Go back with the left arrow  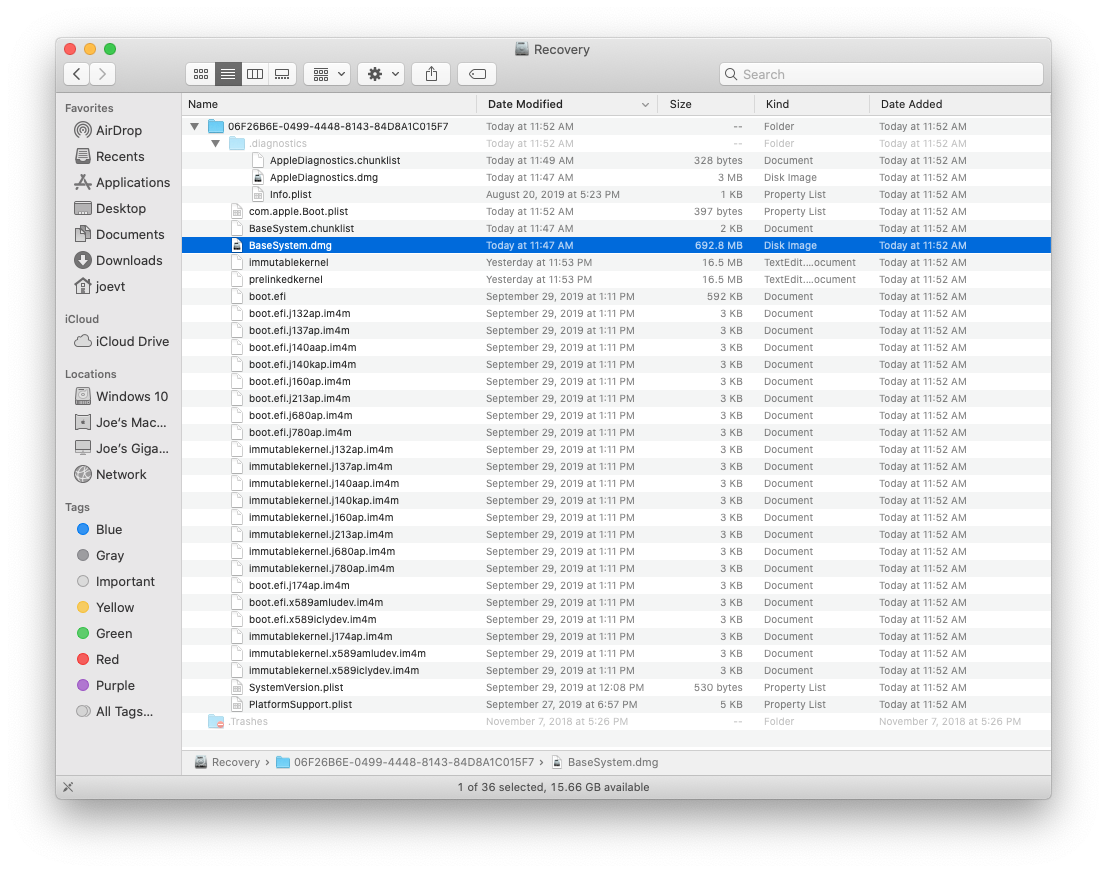pyautogui.click(x=76, y=74)
